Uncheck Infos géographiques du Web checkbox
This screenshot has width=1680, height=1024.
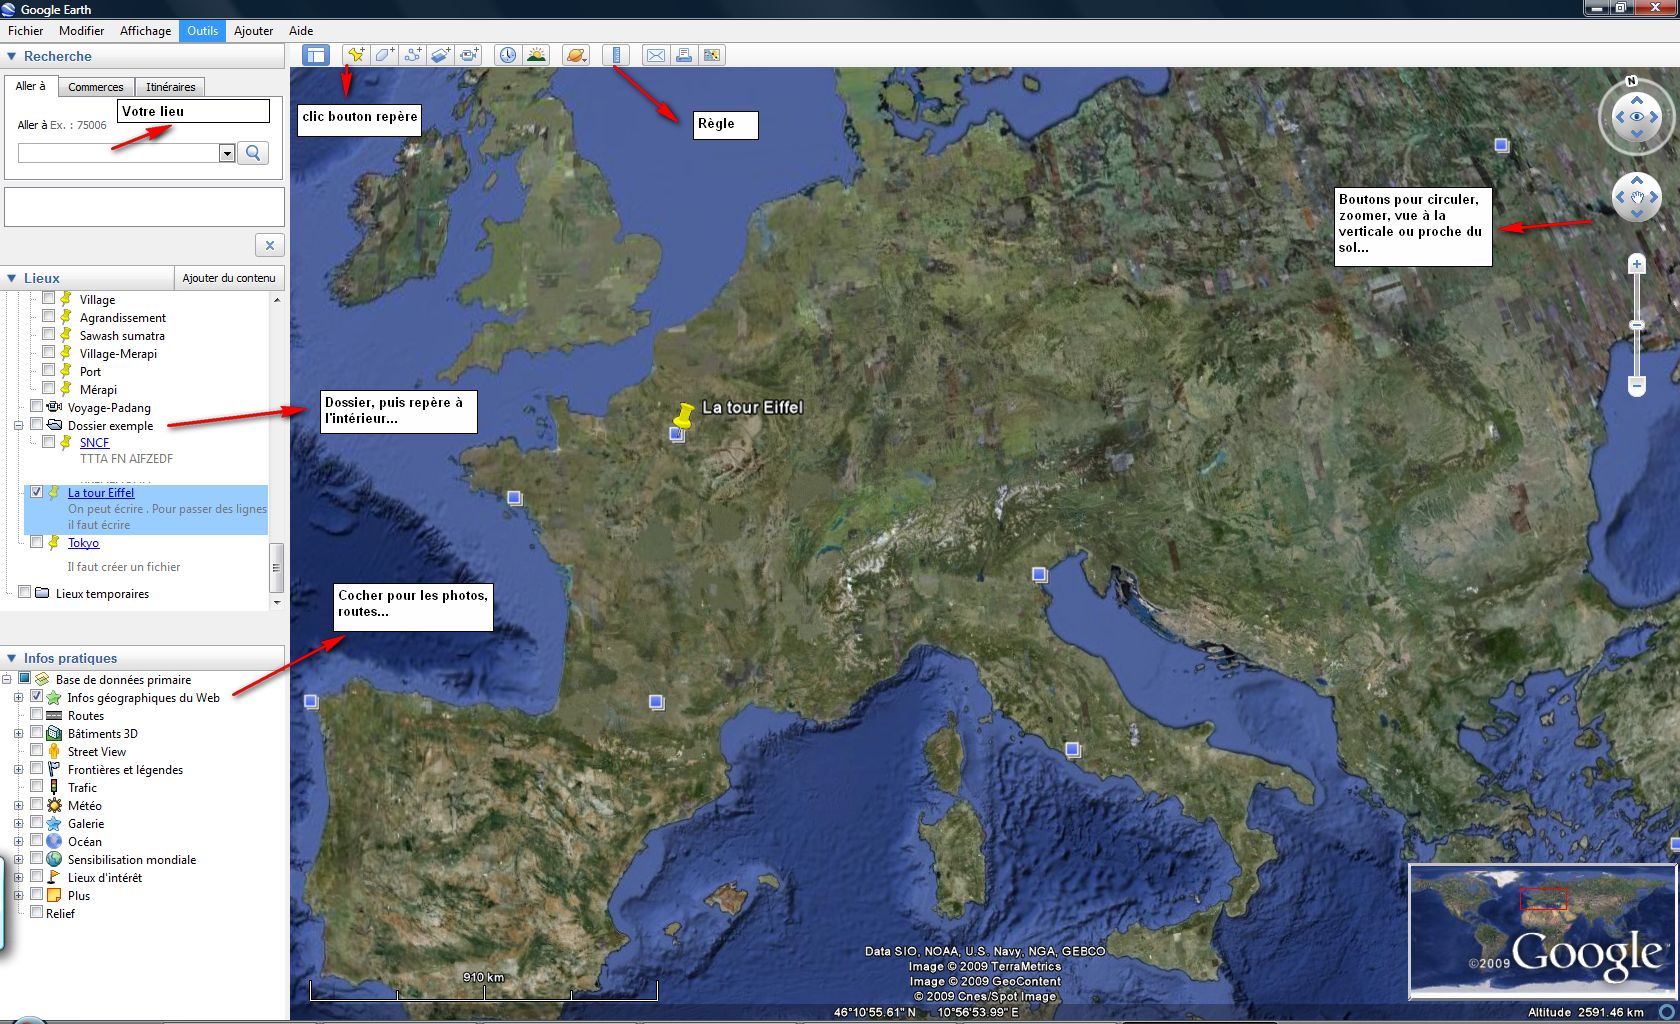(x=37, y=696)
